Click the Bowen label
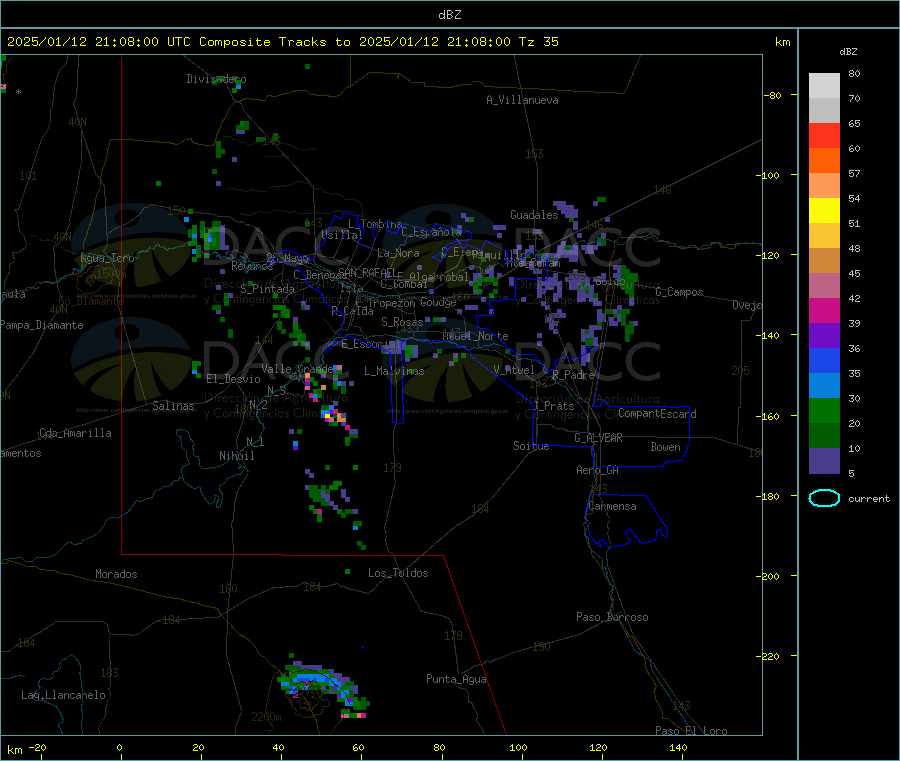This screenshot has width=900, height=761. (666, 447)
